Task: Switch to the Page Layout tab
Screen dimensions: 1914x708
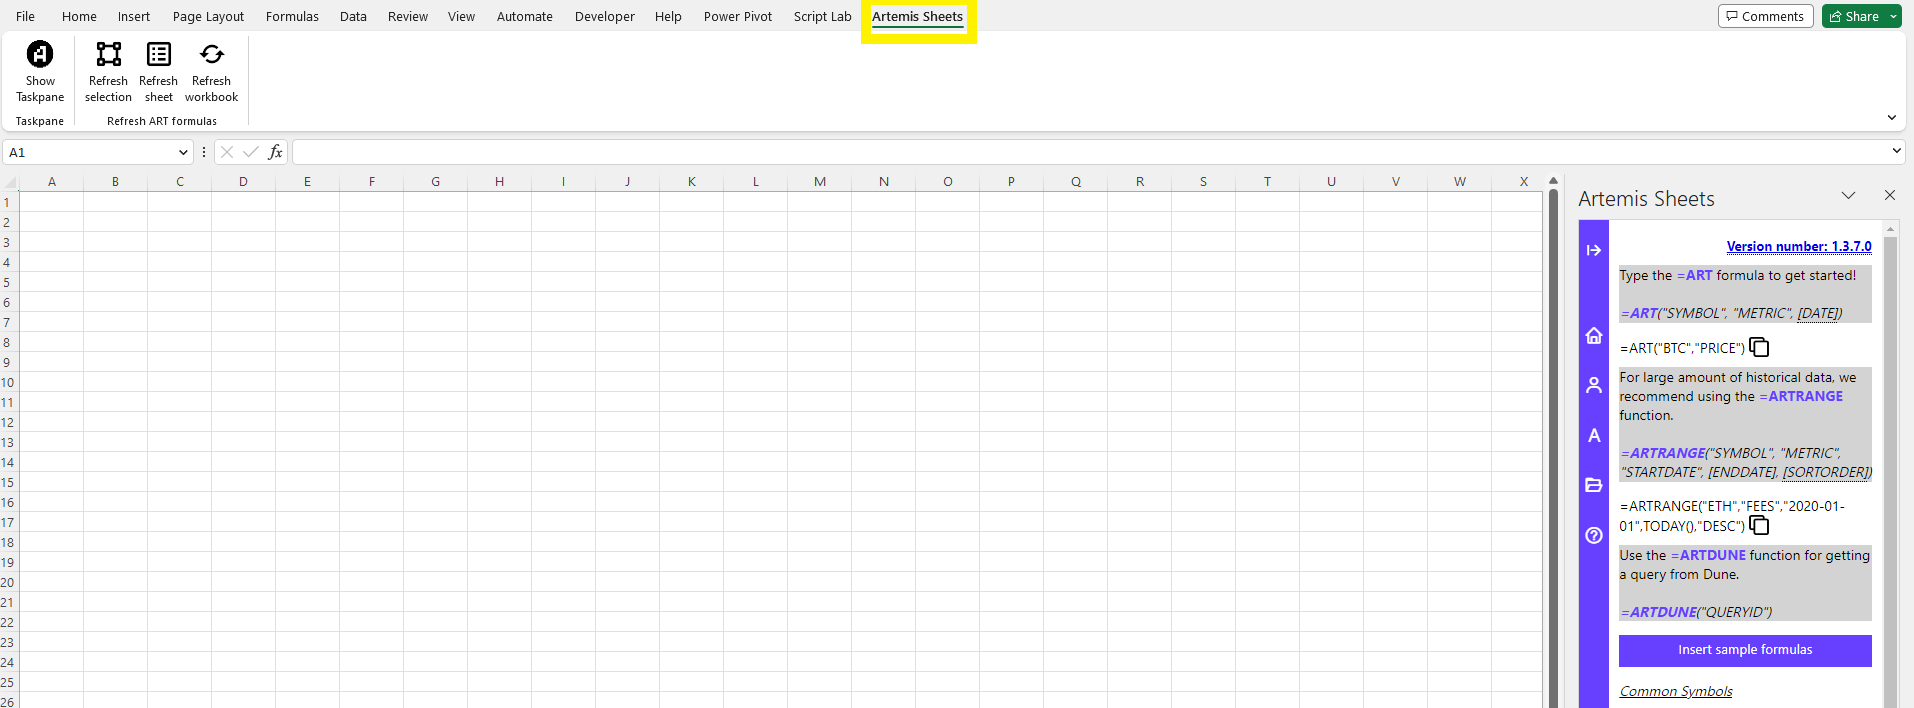Action: pyautogui.click(x=208, y=16)
